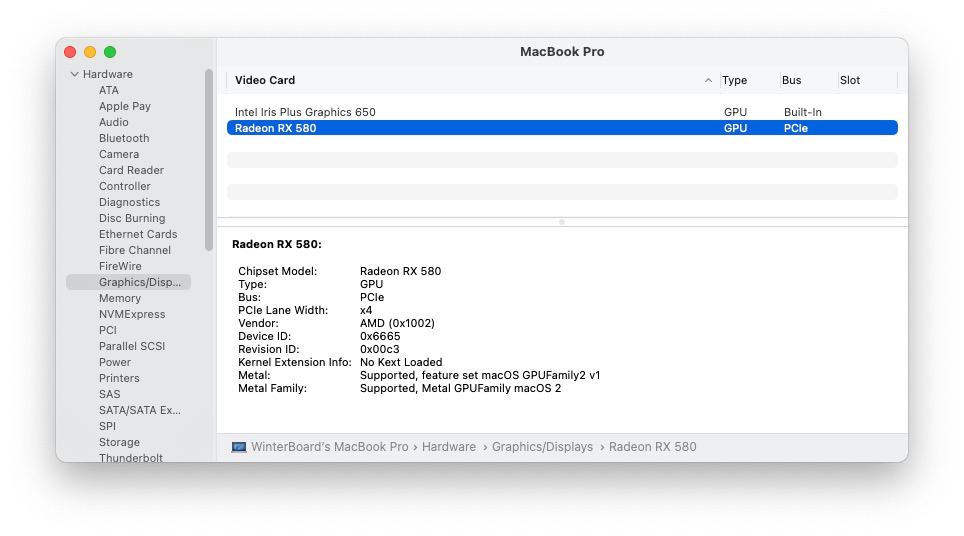The width and height of the screenshot is (964, 536).
Task: Sort by the Bus column header
Action: (791, 80)
